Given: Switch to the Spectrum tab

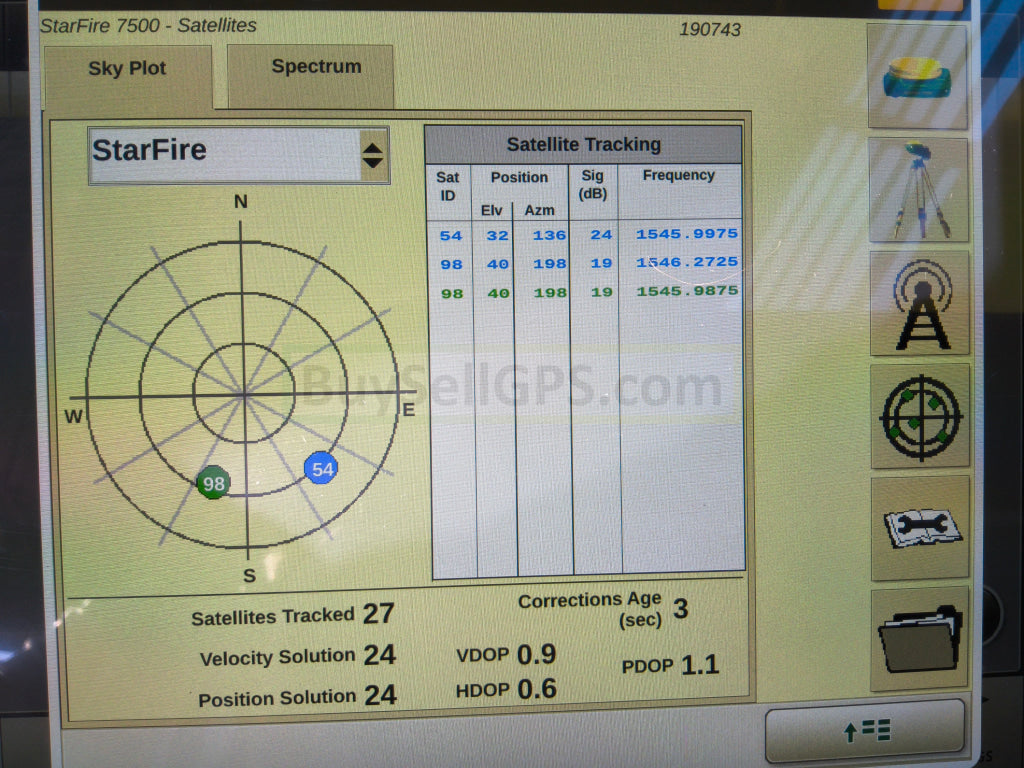Looking at the screenshot, I should pyautogui.click(x=316, y=67).
